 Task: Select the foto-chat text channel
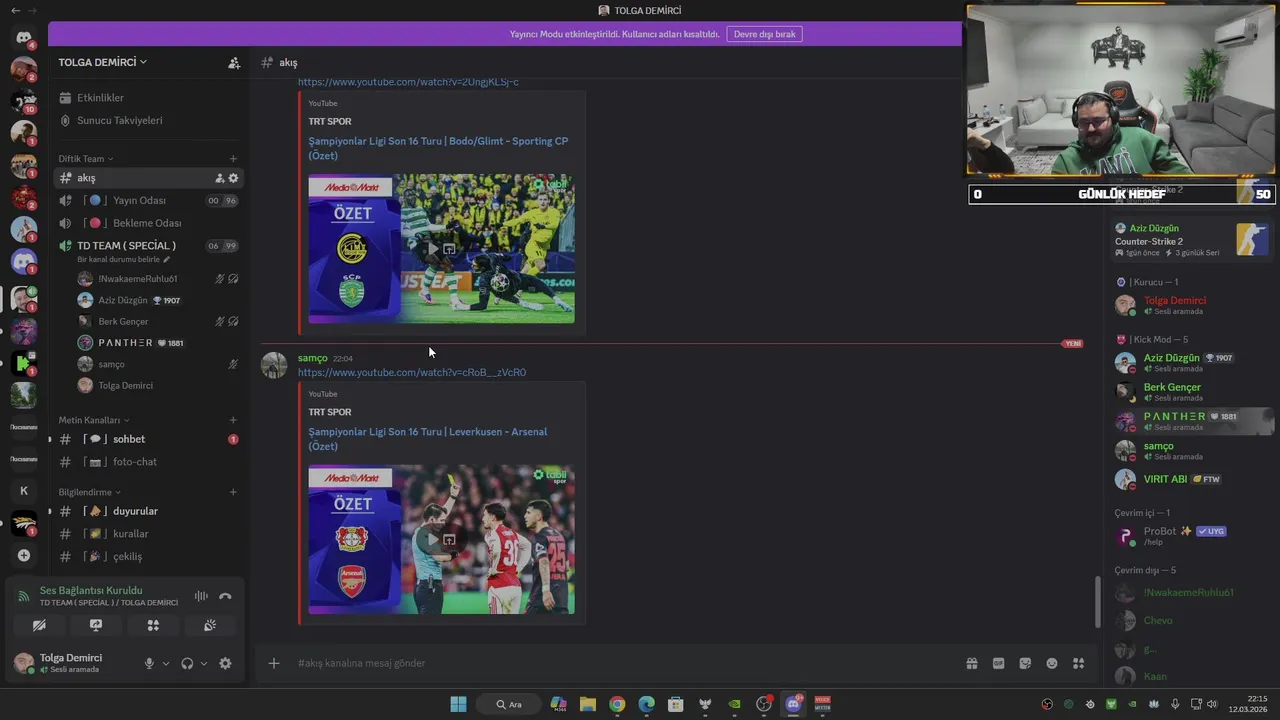(148, 462)
